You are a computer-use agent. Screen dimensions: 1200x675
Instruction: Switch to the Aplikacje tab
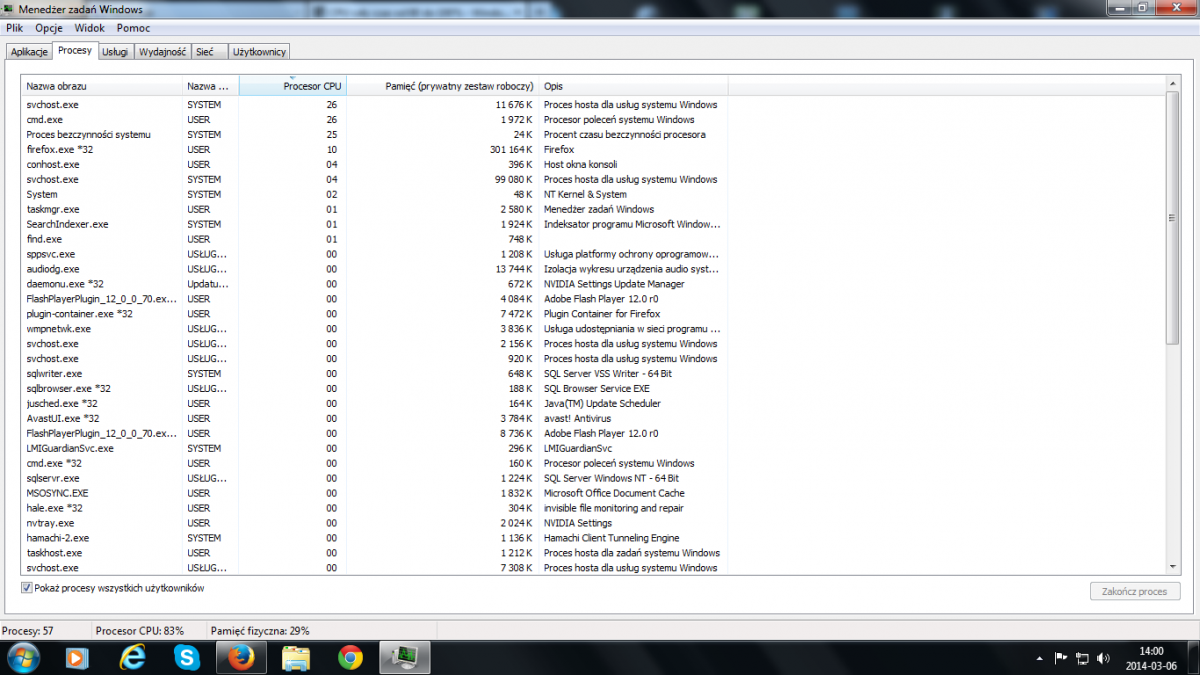[29, 51]
